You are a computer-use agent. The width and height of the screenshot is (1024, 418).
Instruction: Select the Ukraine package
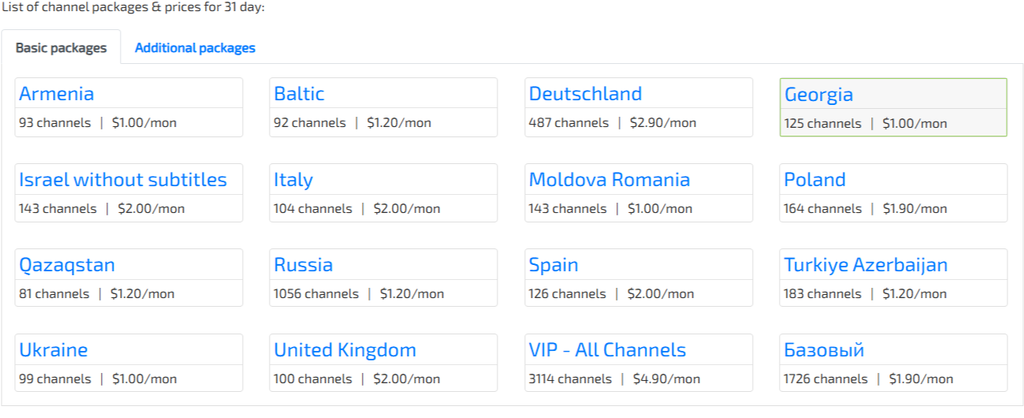tap(54, 350)
